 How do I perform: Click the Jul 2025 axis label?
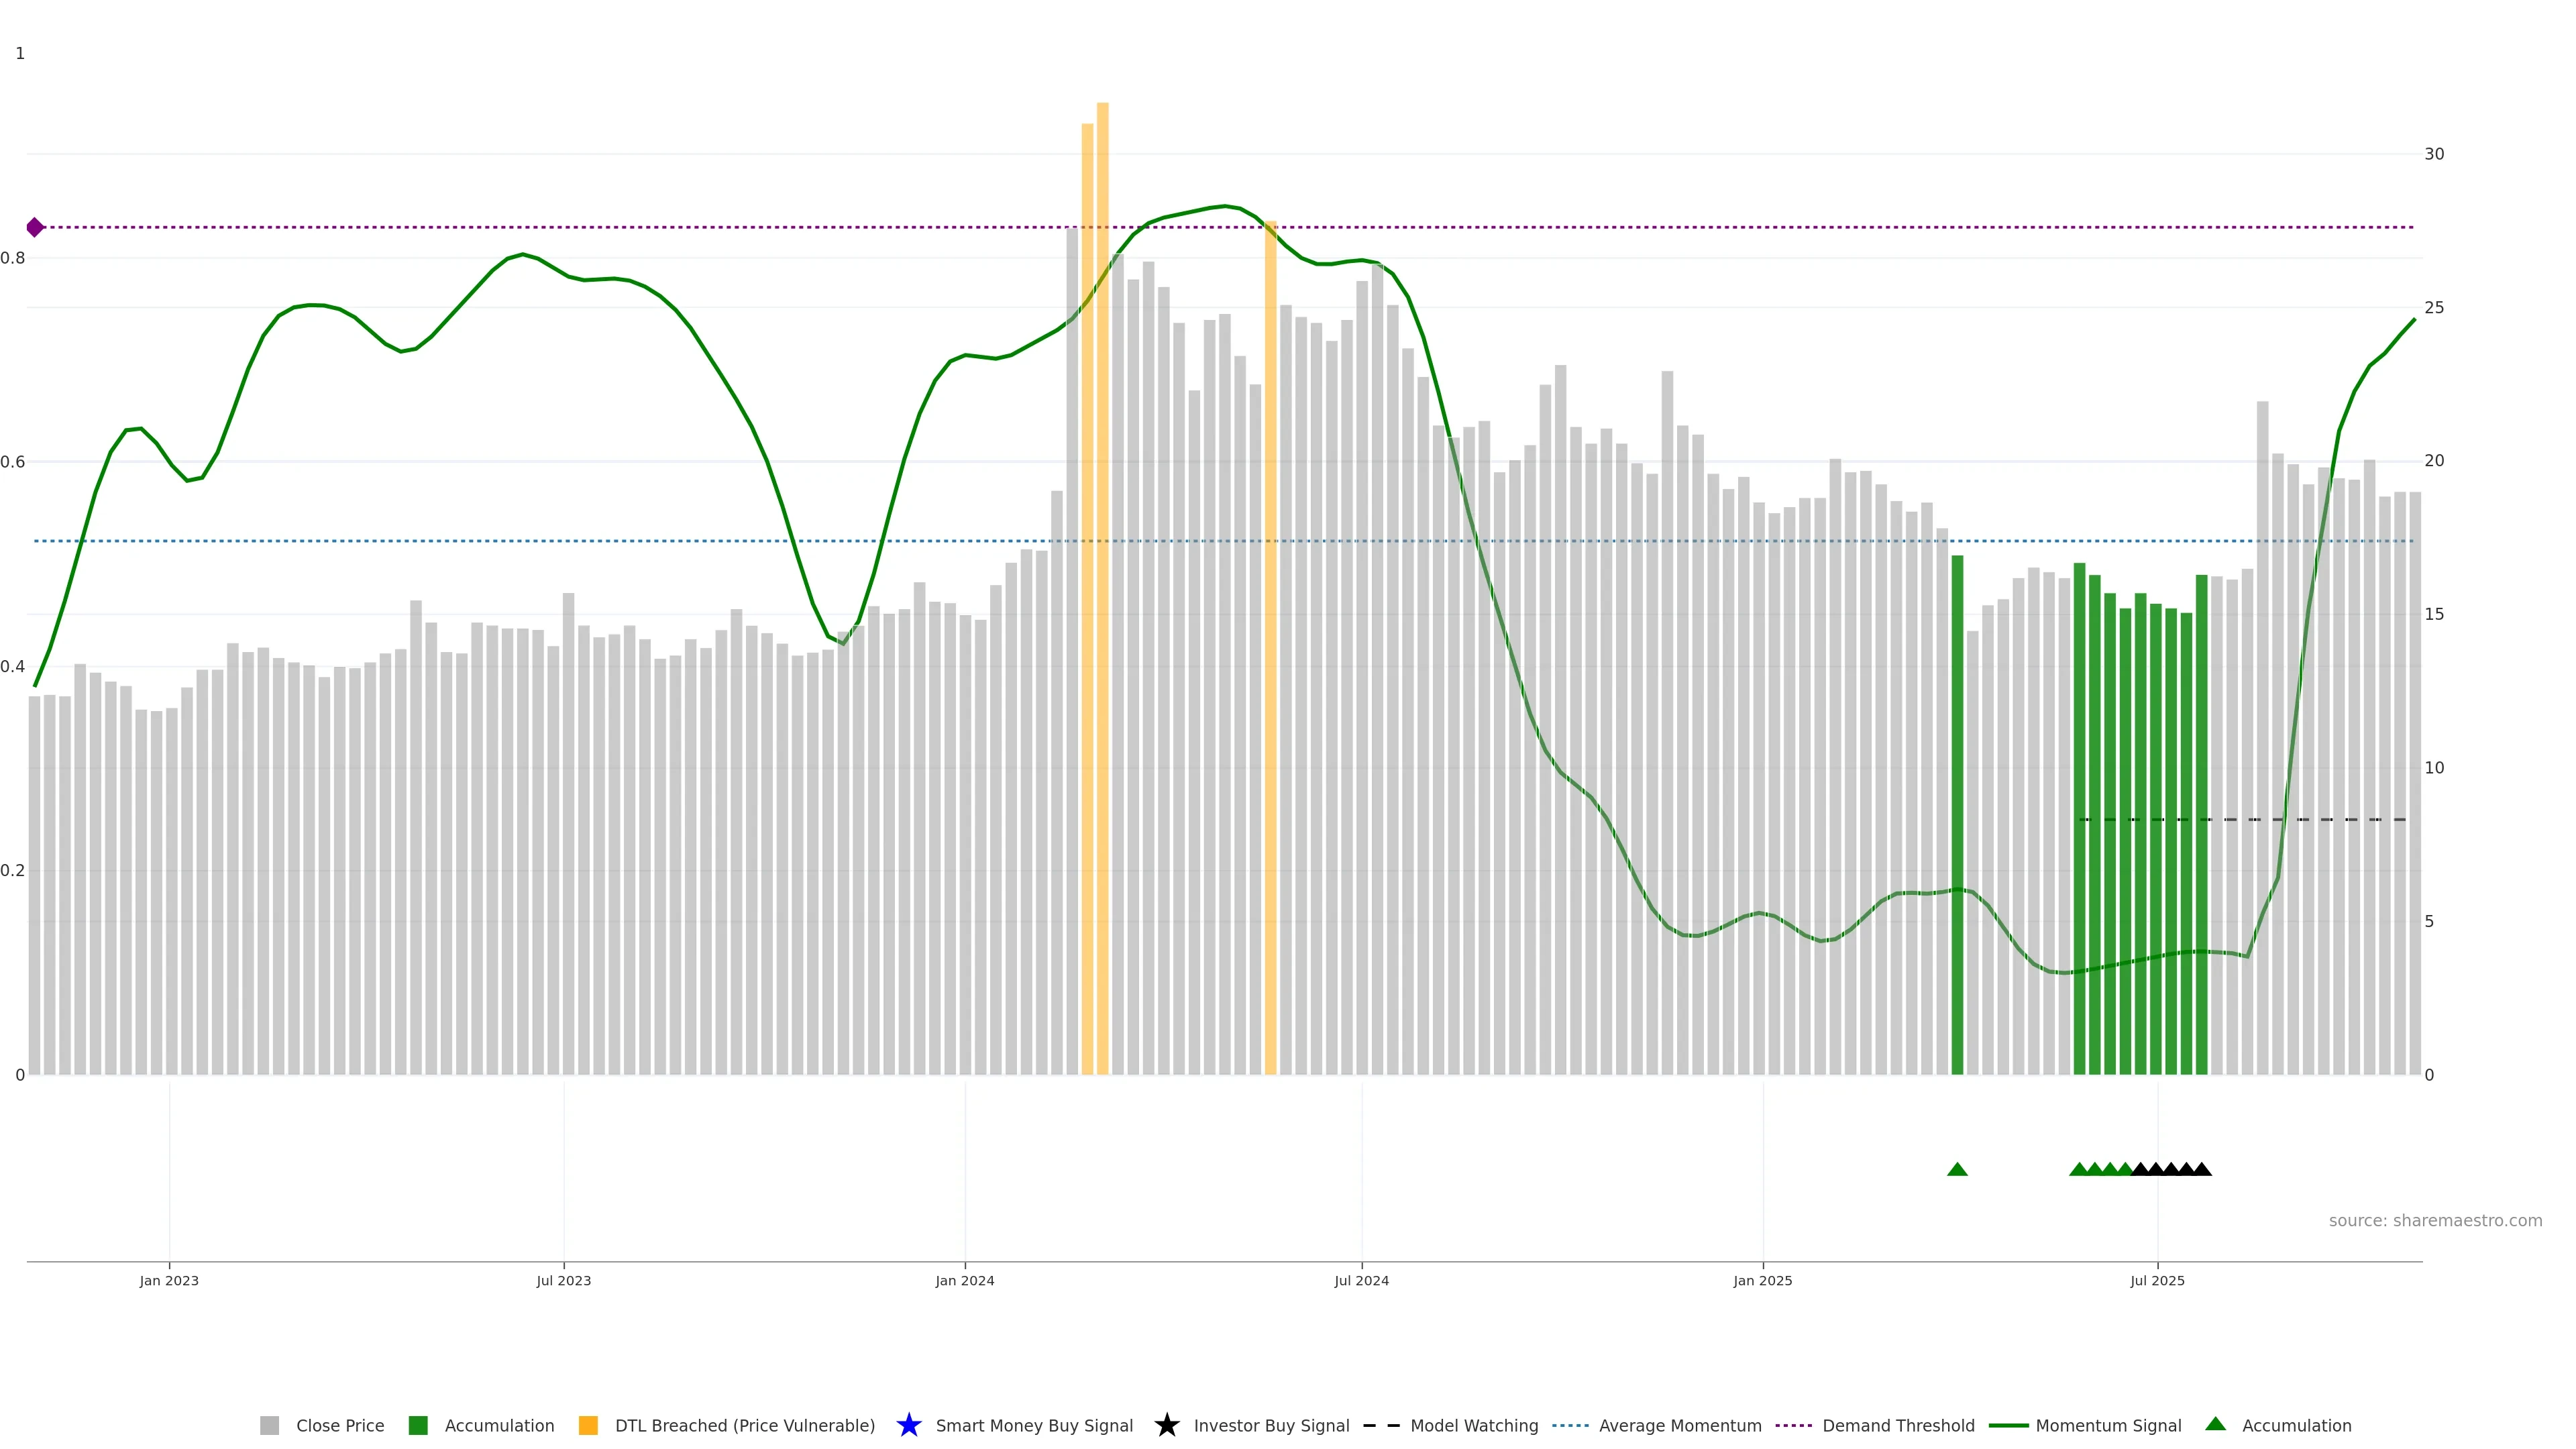tap(2157, 1280)
